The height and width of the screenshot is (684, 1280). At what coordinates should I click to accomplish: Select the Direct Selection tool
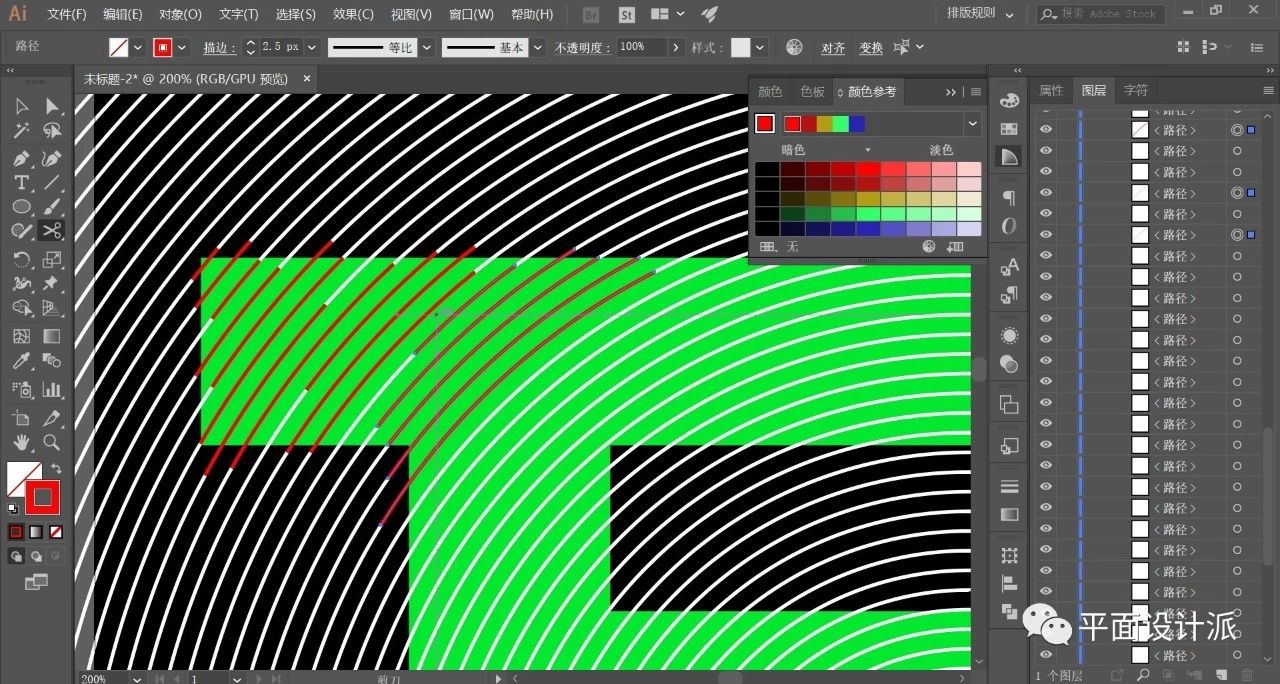point(52,106)
